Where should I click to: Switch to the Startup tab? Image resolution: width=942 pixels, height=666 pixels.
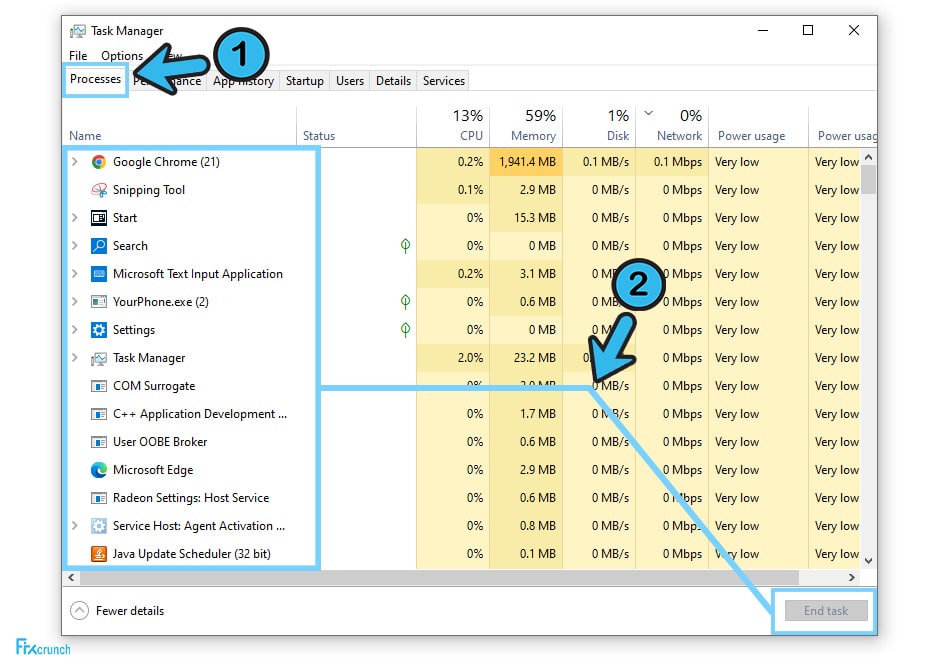[305, 80]
